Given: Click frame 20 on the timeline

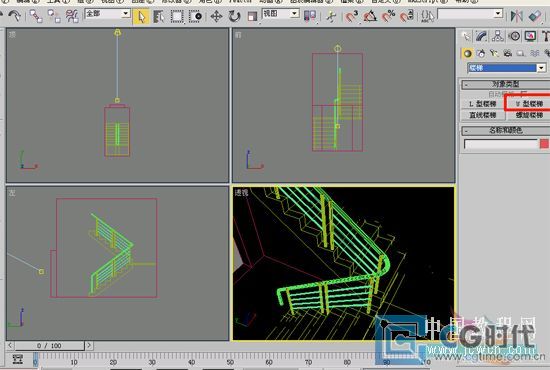Looking at the screenshot, I should pyautogui.click(x=113, y=361).
